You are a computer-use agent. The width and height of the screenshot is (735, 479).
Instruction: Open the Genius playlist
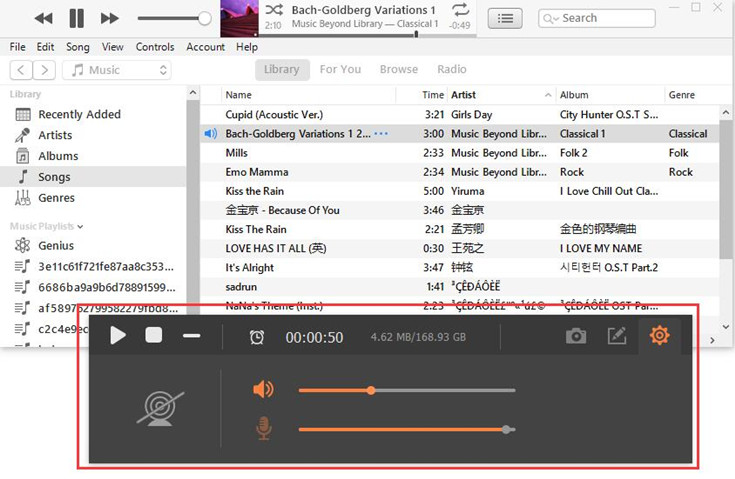click(93, 246)
